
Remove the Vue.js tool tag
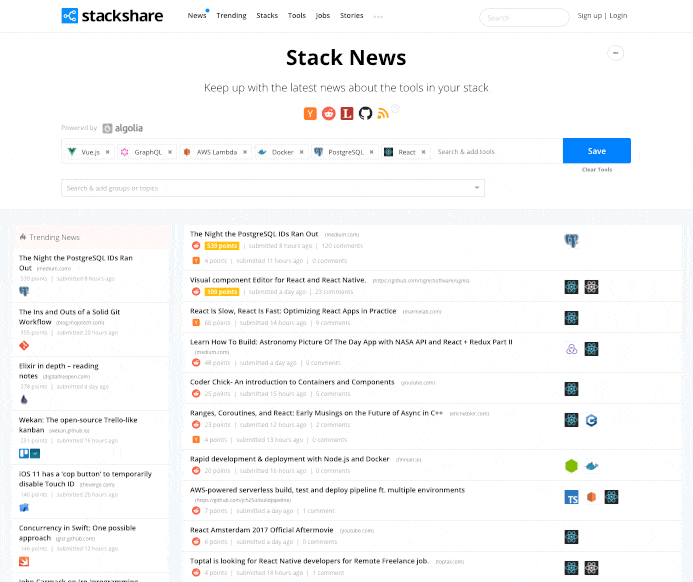(107, 152)
